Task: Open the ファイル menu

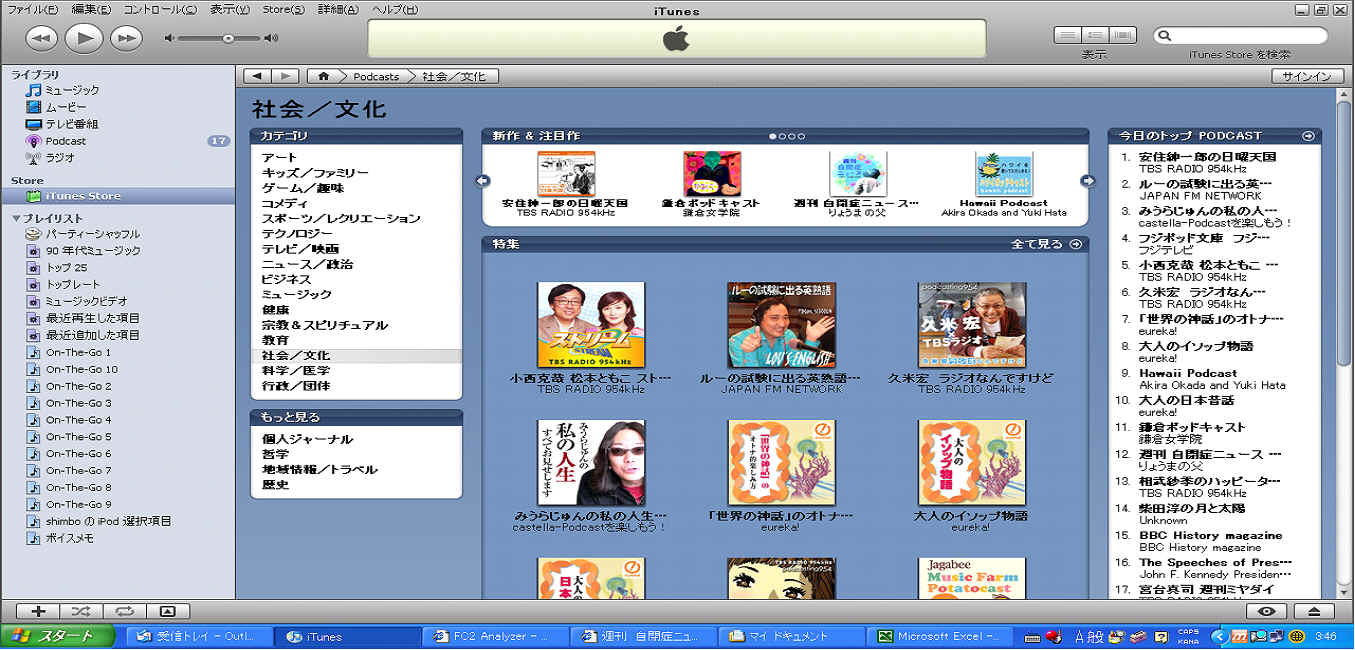Action: click(33, 9)
